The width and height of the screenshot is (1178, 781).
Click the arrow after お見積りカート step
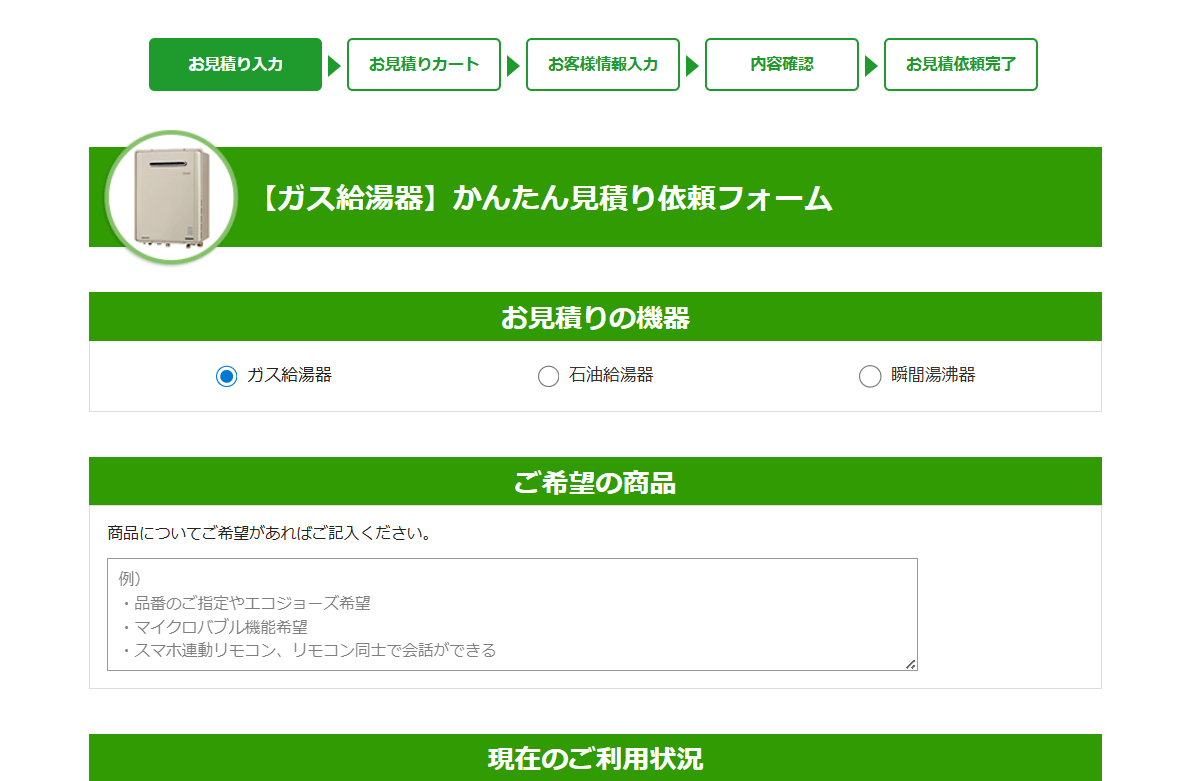[514, 66]
